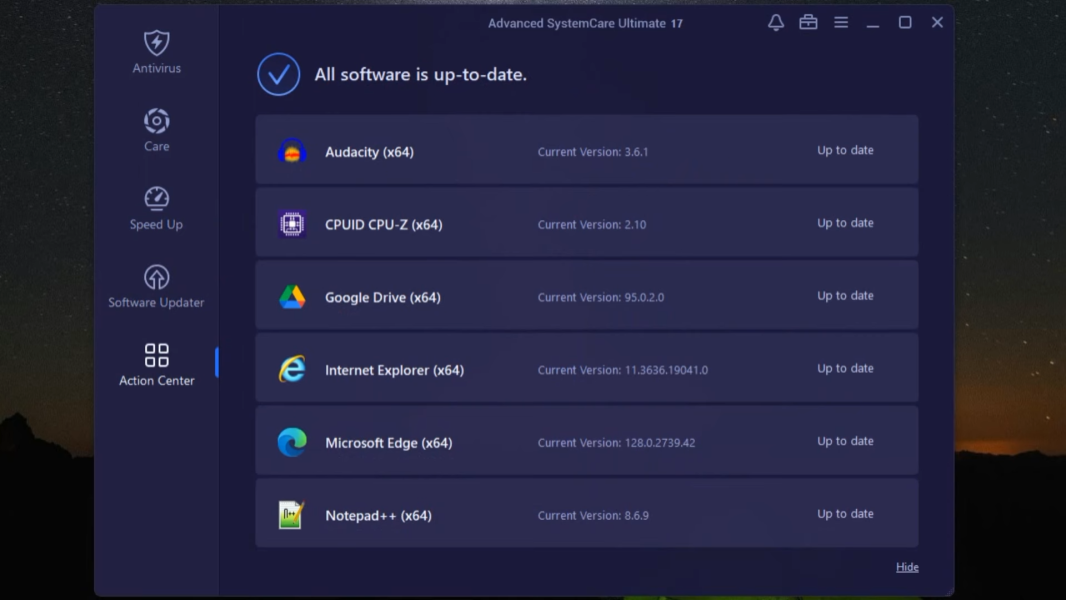Open the hamburger options menu
Viewport: 1066px width, 600px height.
tap(841, 22)
